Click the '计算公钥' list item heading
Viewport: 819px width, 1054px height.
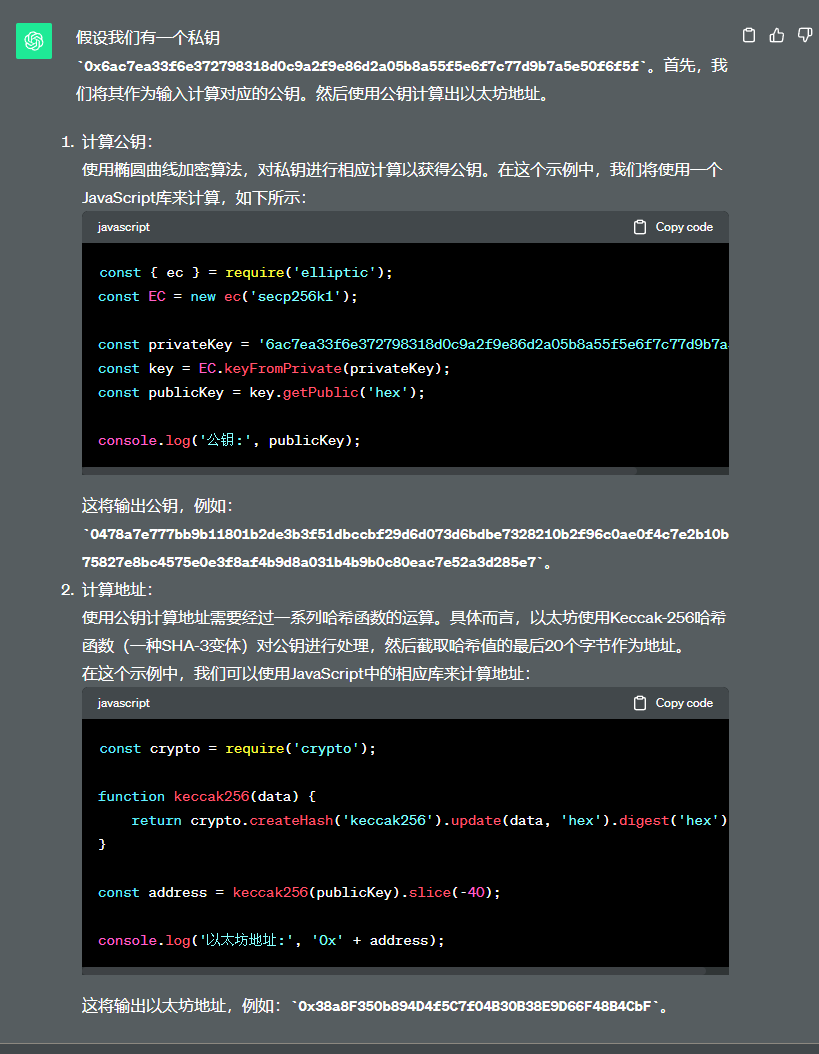[x=117, y=142]
